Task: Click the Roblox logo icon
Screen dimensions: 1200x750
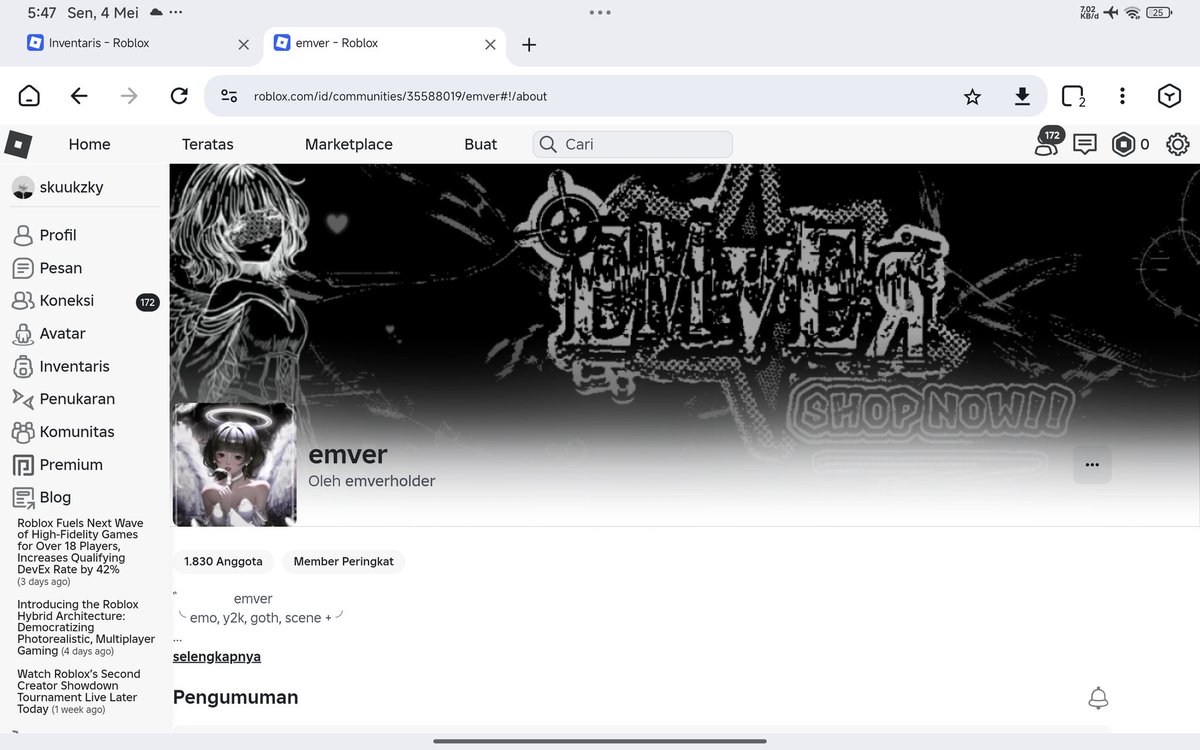Action: 18,144
